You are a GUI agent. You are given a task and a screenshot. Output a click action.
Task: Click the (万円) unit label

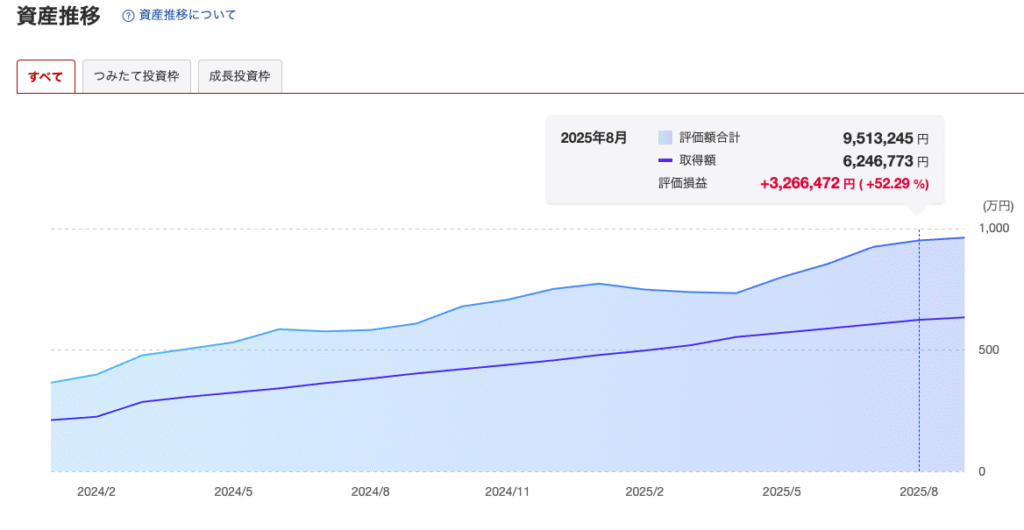(998, 206)
